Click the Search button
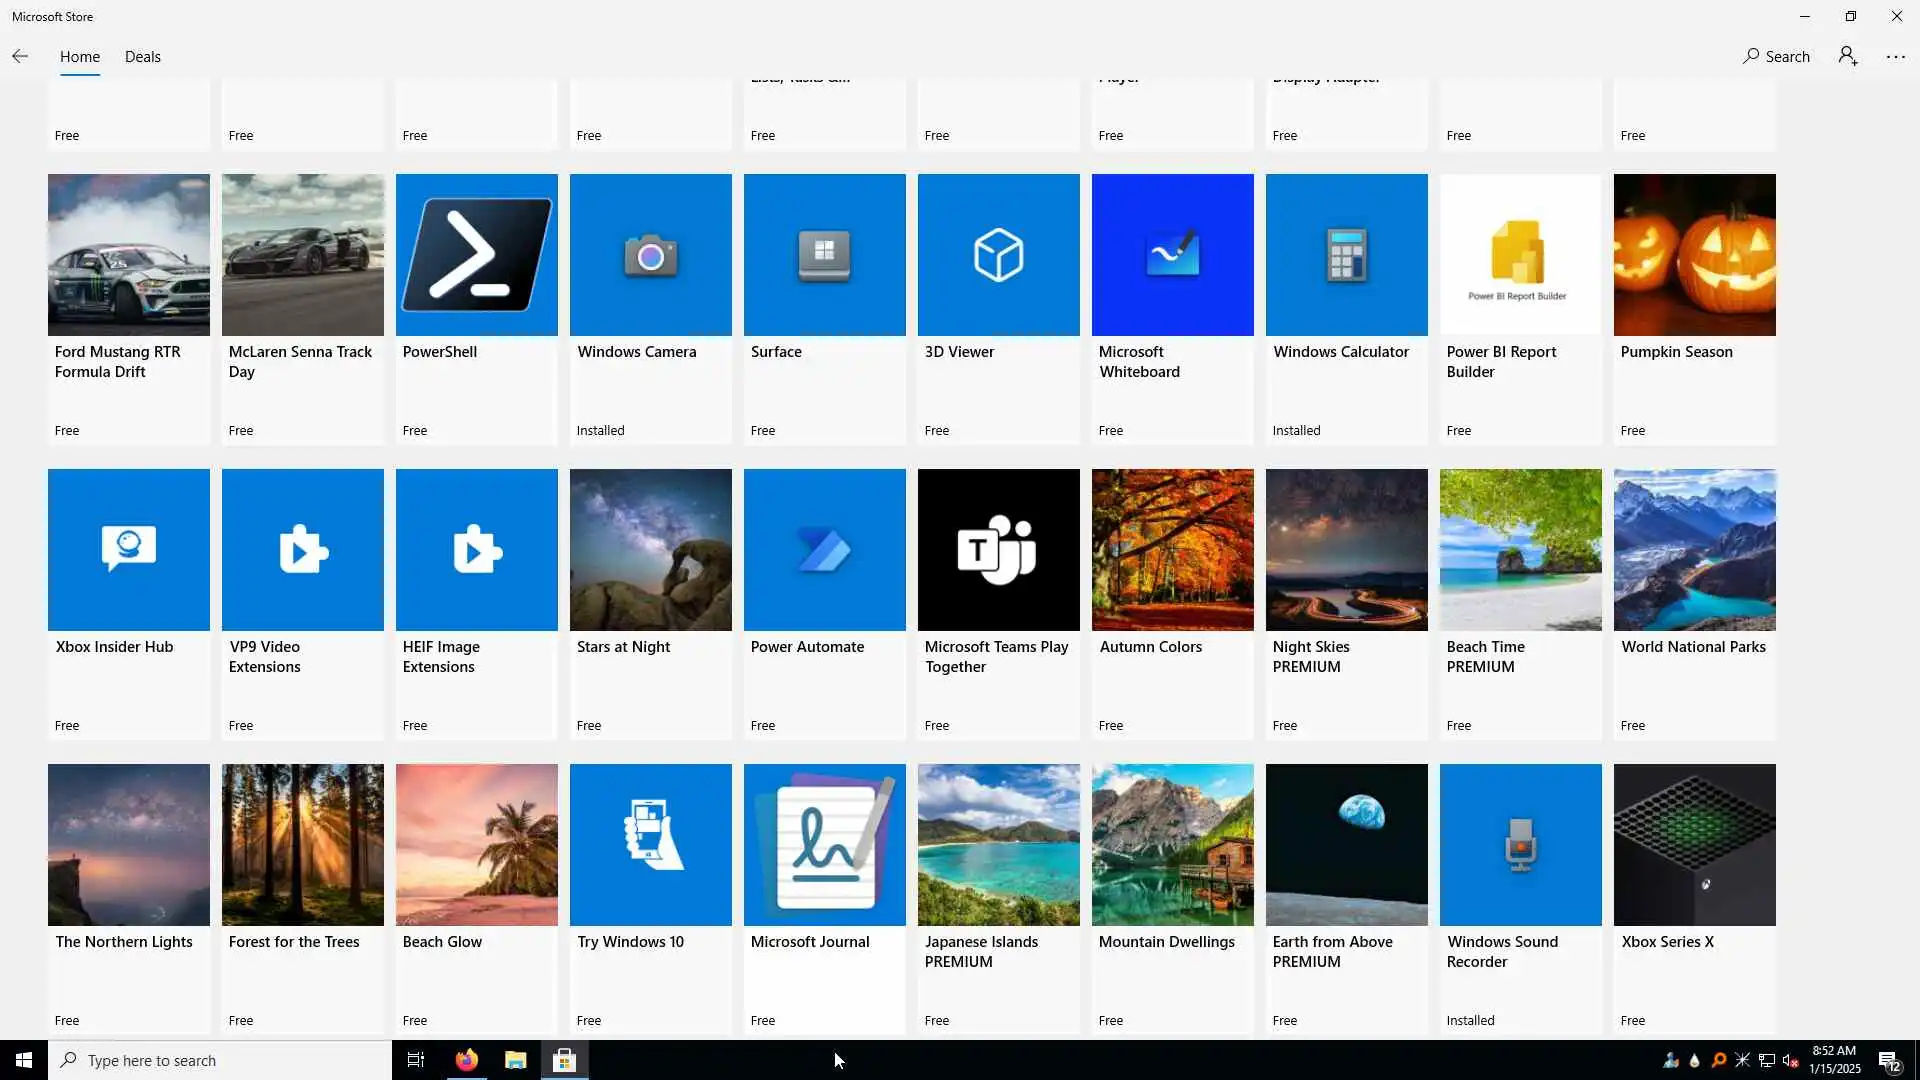 1776,56
